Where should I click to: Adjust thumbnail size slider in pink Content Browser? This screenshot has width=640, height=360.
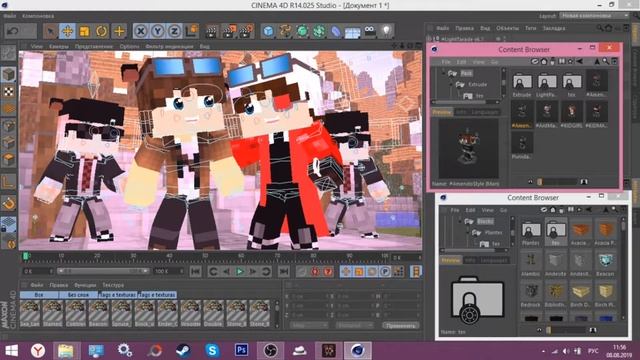coord(557,182)
